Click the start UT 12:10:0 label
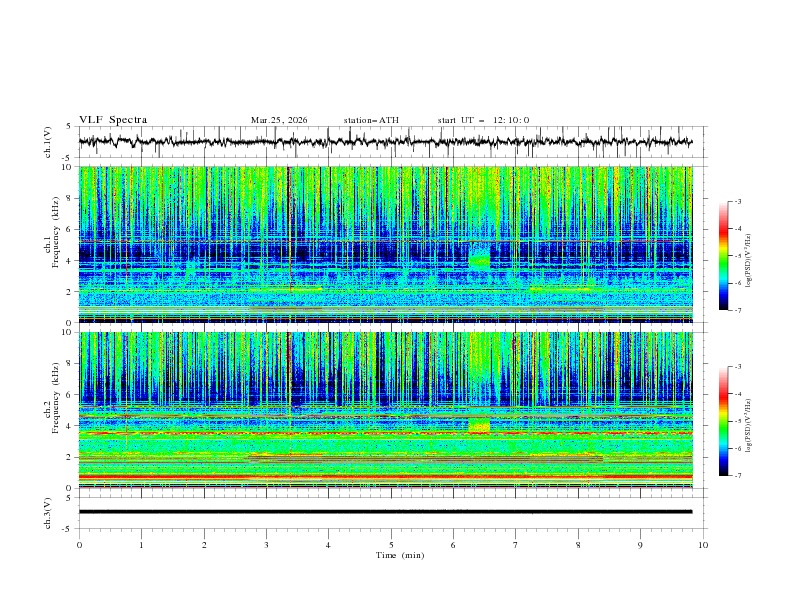 483,120
